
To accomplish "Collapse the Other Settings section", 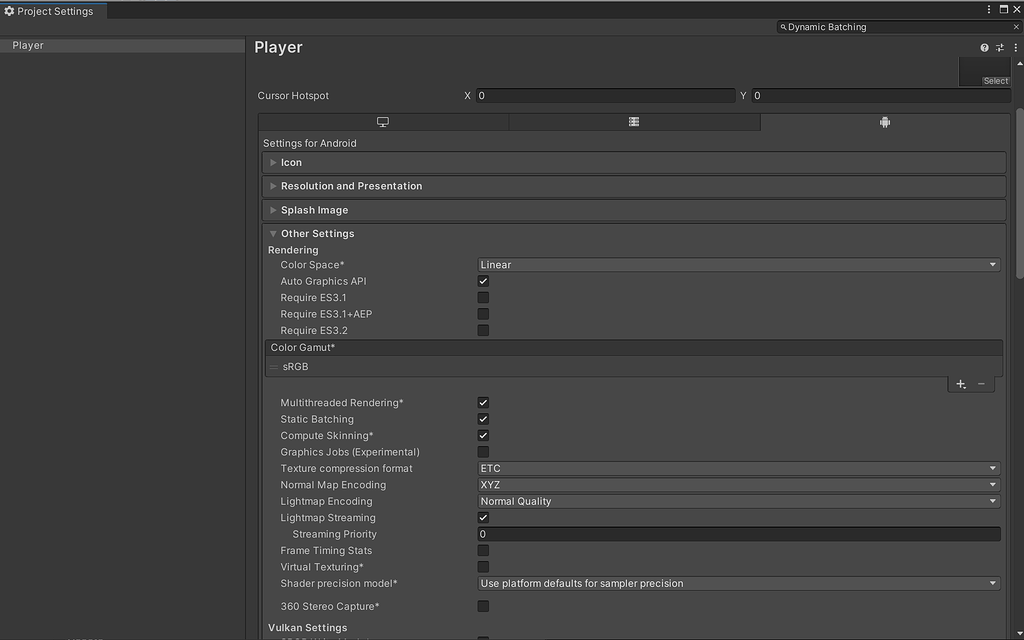I will (272, 233).
